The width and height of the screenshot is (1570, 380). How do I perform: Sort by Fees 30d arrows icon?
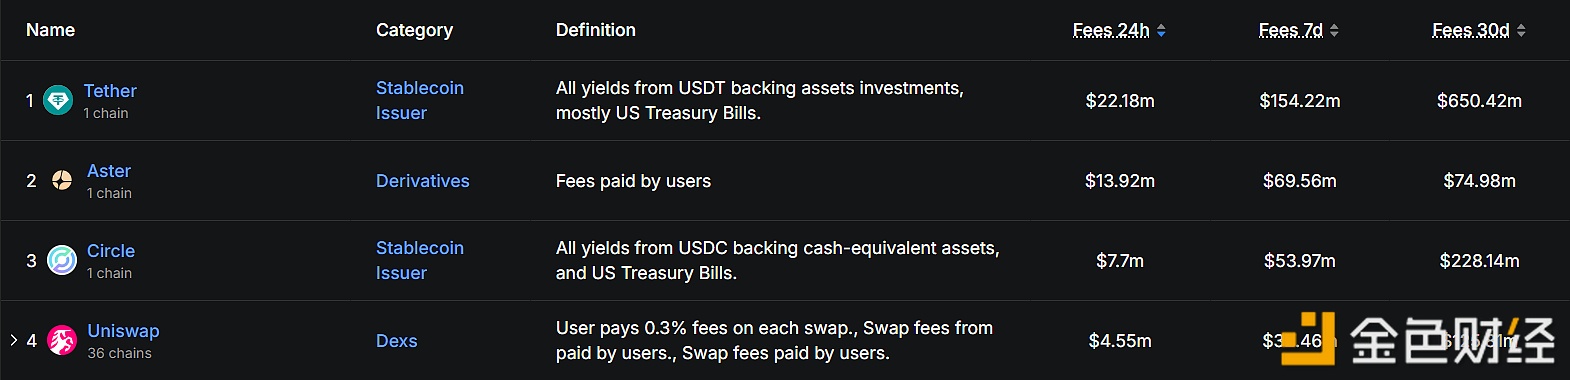tap(1521, 31)
